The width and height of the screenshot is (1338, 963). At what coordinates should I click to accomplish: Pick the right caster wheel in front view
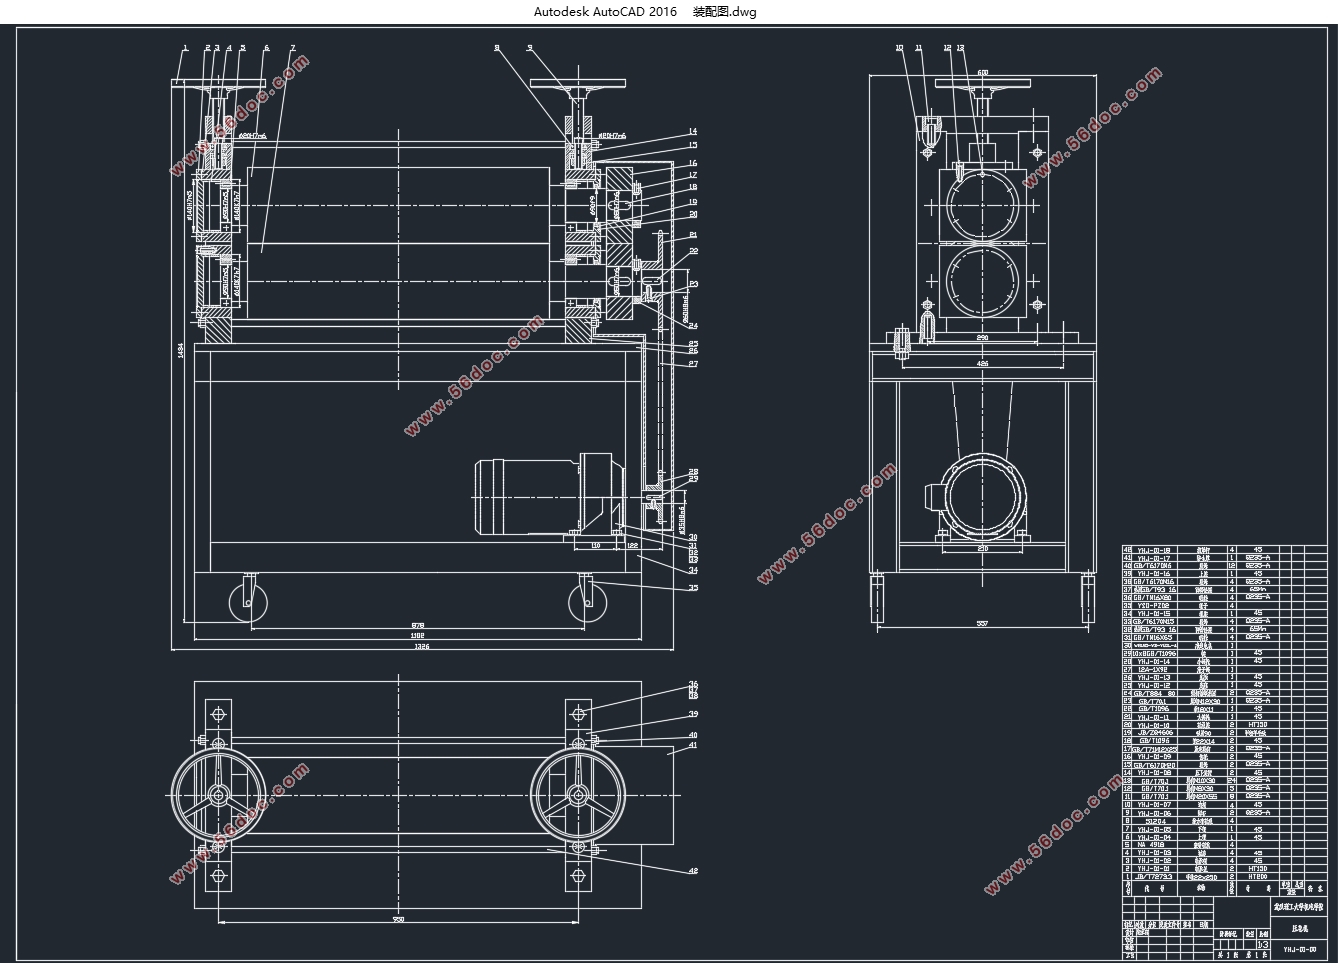point(586,603)
